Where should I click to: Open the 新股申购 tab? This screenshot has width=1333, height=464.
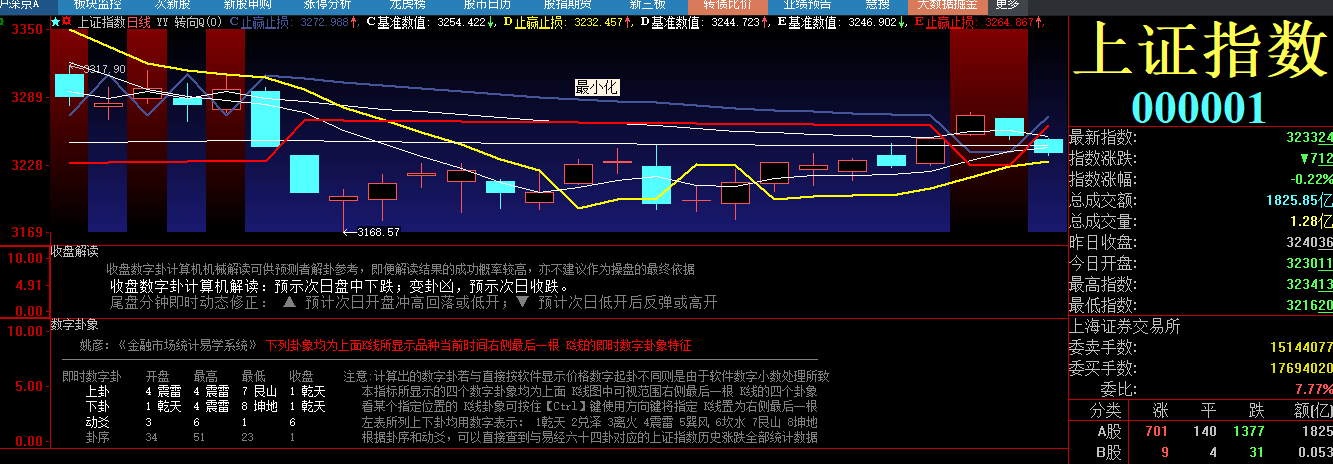click(247, 5)
